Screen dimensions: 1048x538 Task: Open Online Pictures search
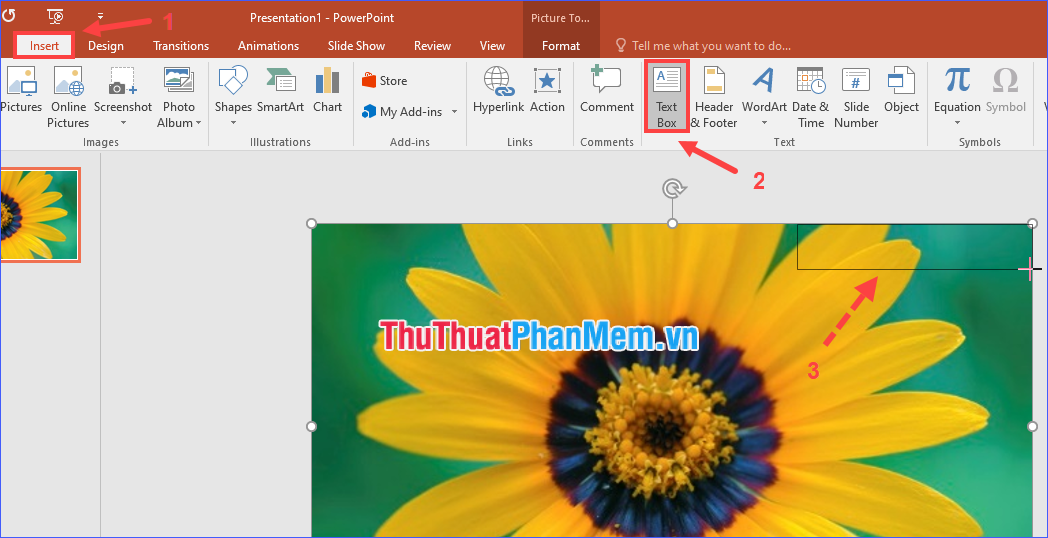coord(68,98)
